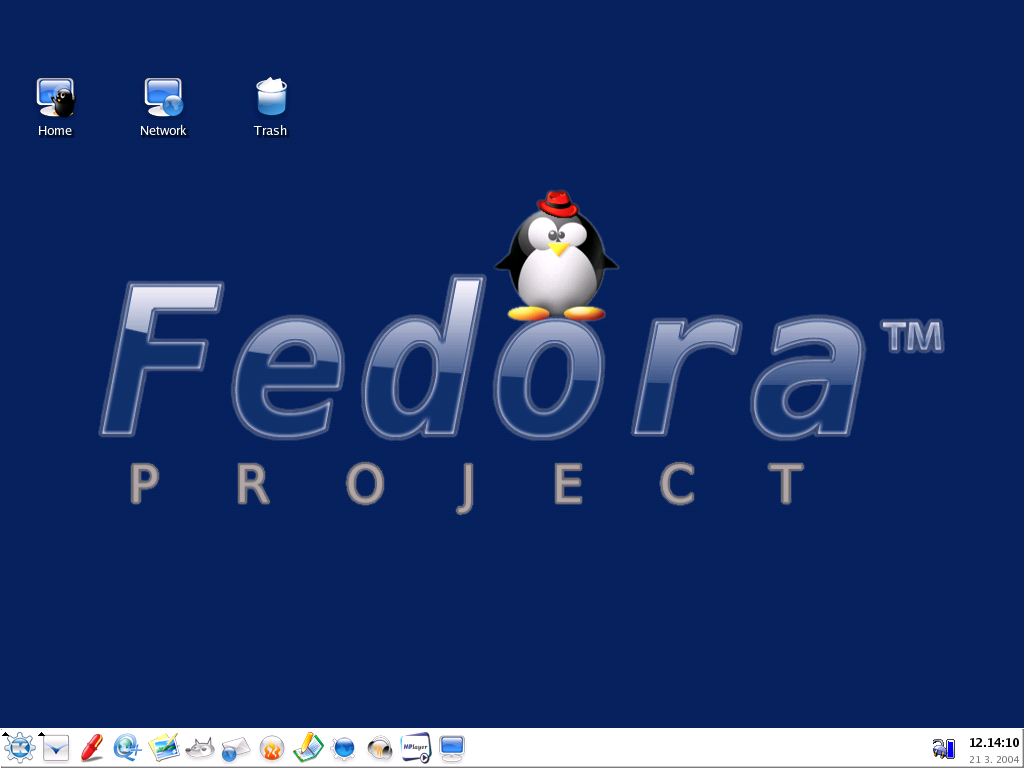Click the show desktop panel button
This screenshot has width=1024, height=768.
(56, 748)
